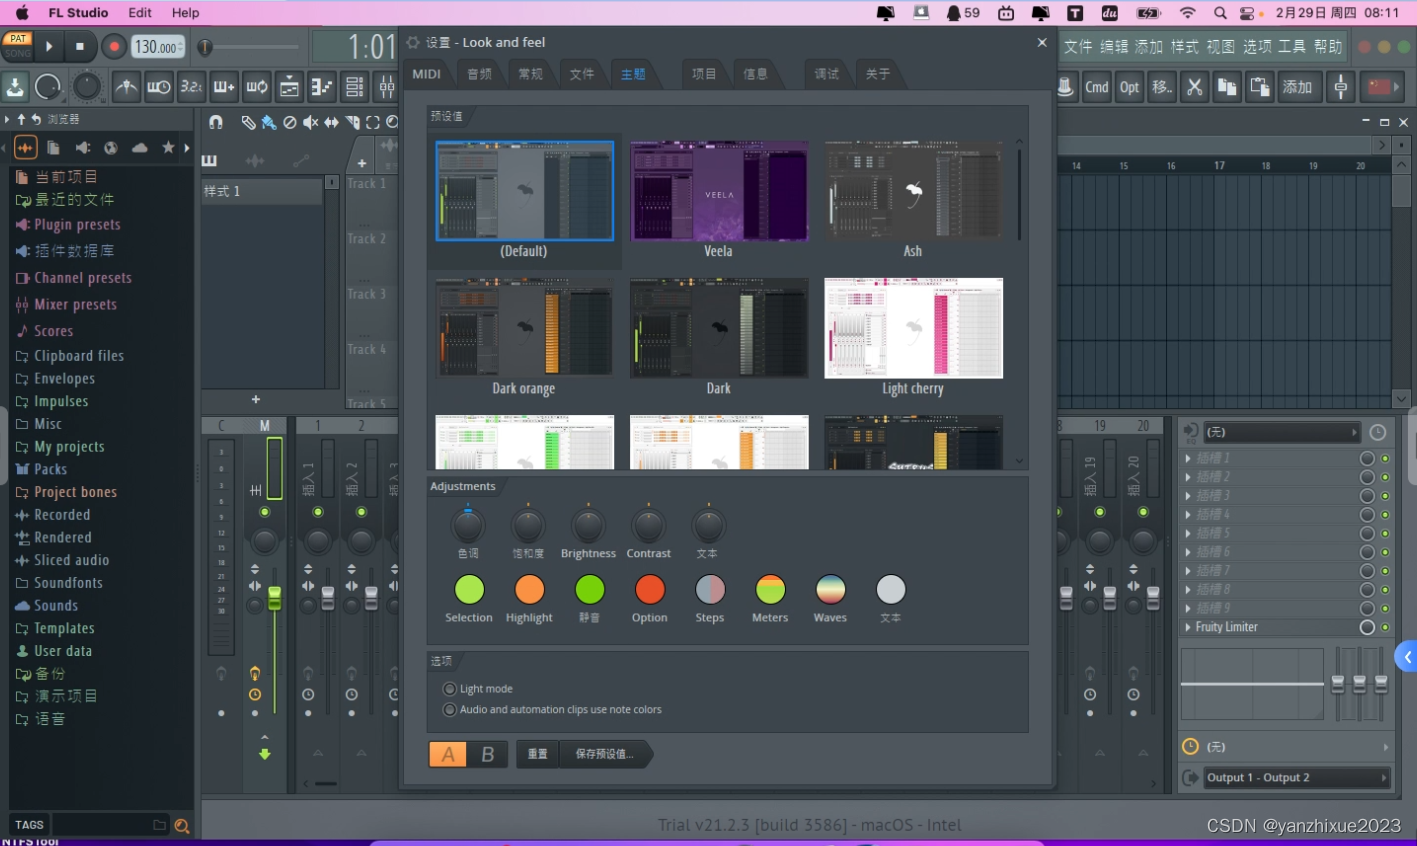Image resolution: width=1417 pixels, height=846 pixels.
Task: Select the B state button
Action: click(x=488, y=754)
